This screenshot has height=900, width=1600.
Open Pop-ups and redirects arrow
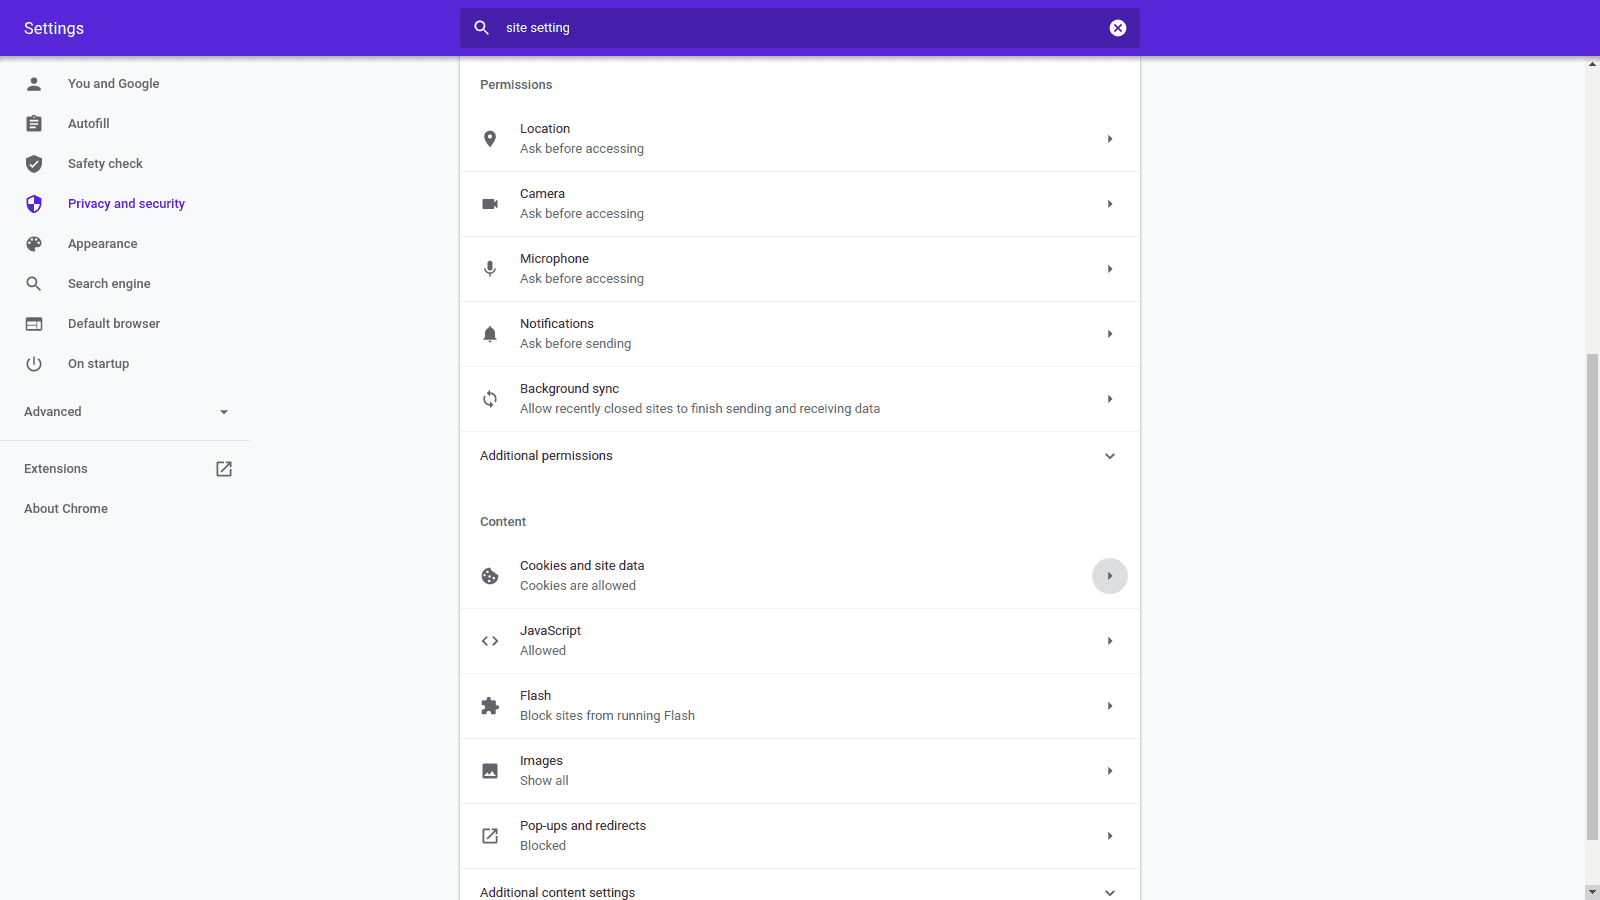coord(1110,836)
